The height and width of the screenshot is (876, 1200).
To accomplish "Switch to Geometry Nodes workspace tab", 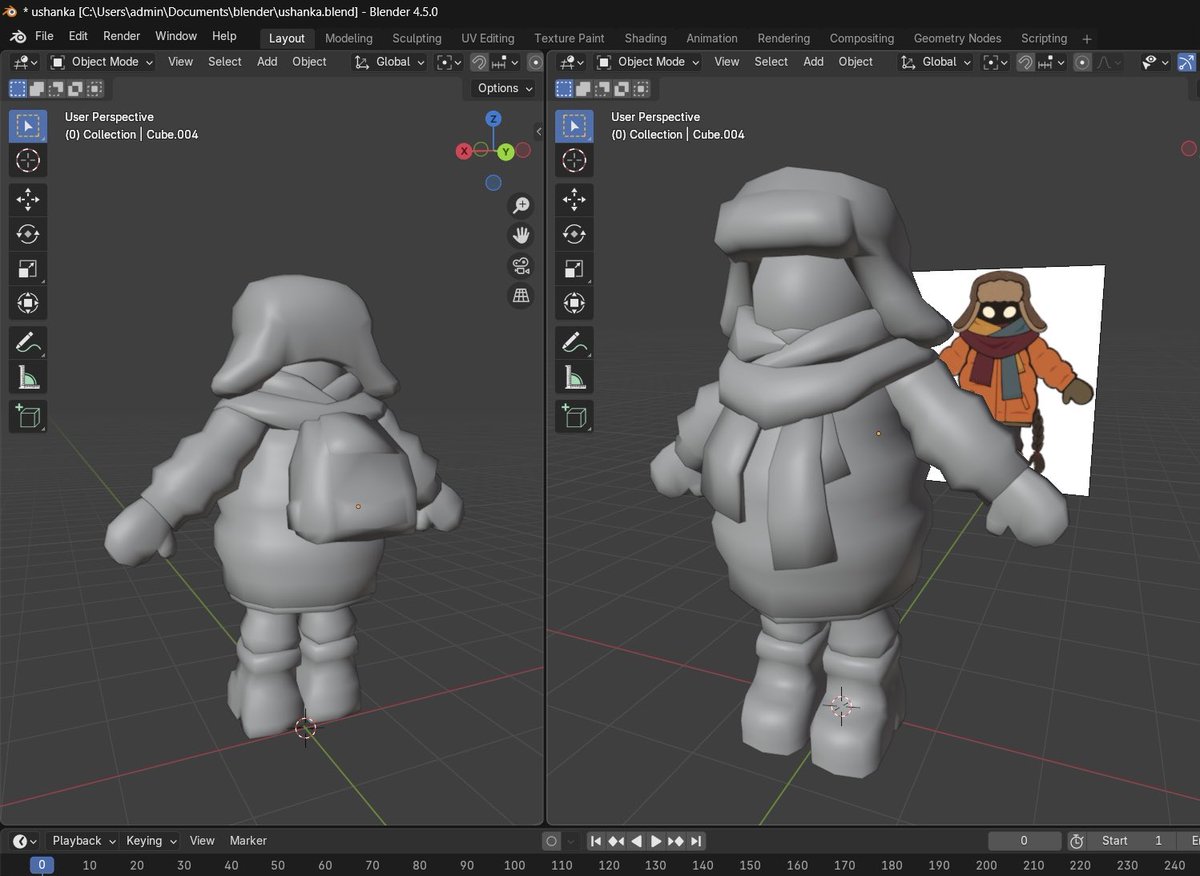I will coord(957,38).
